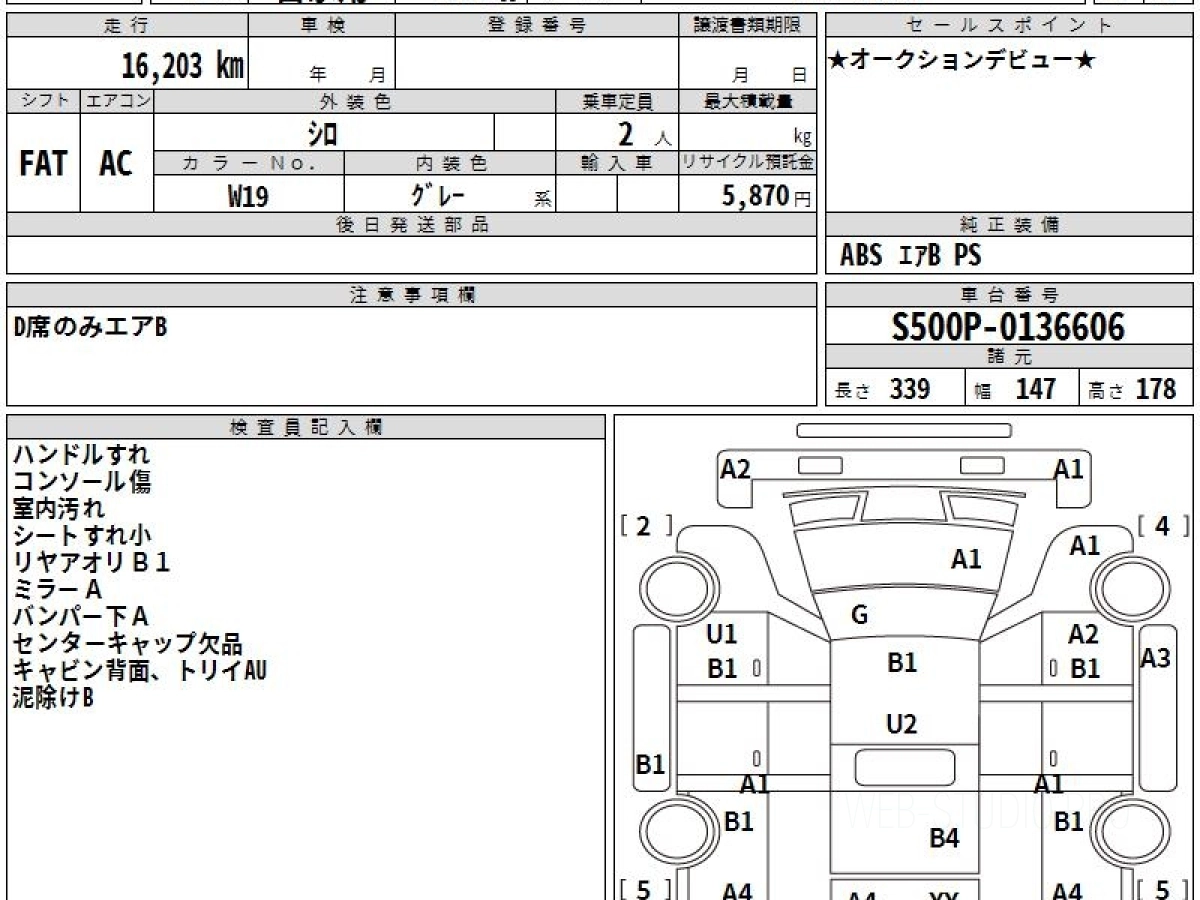Click the 走行 column header
Screen dimensions: 1200x900
pyautogui.click(x=126, y=26)
